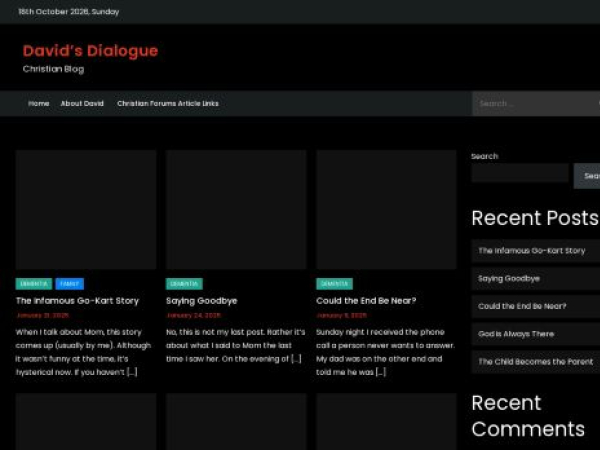The width and height of the screenshot is (600, 450).
Task: Select Dementia tag on Could the End post
Action: 334,284
